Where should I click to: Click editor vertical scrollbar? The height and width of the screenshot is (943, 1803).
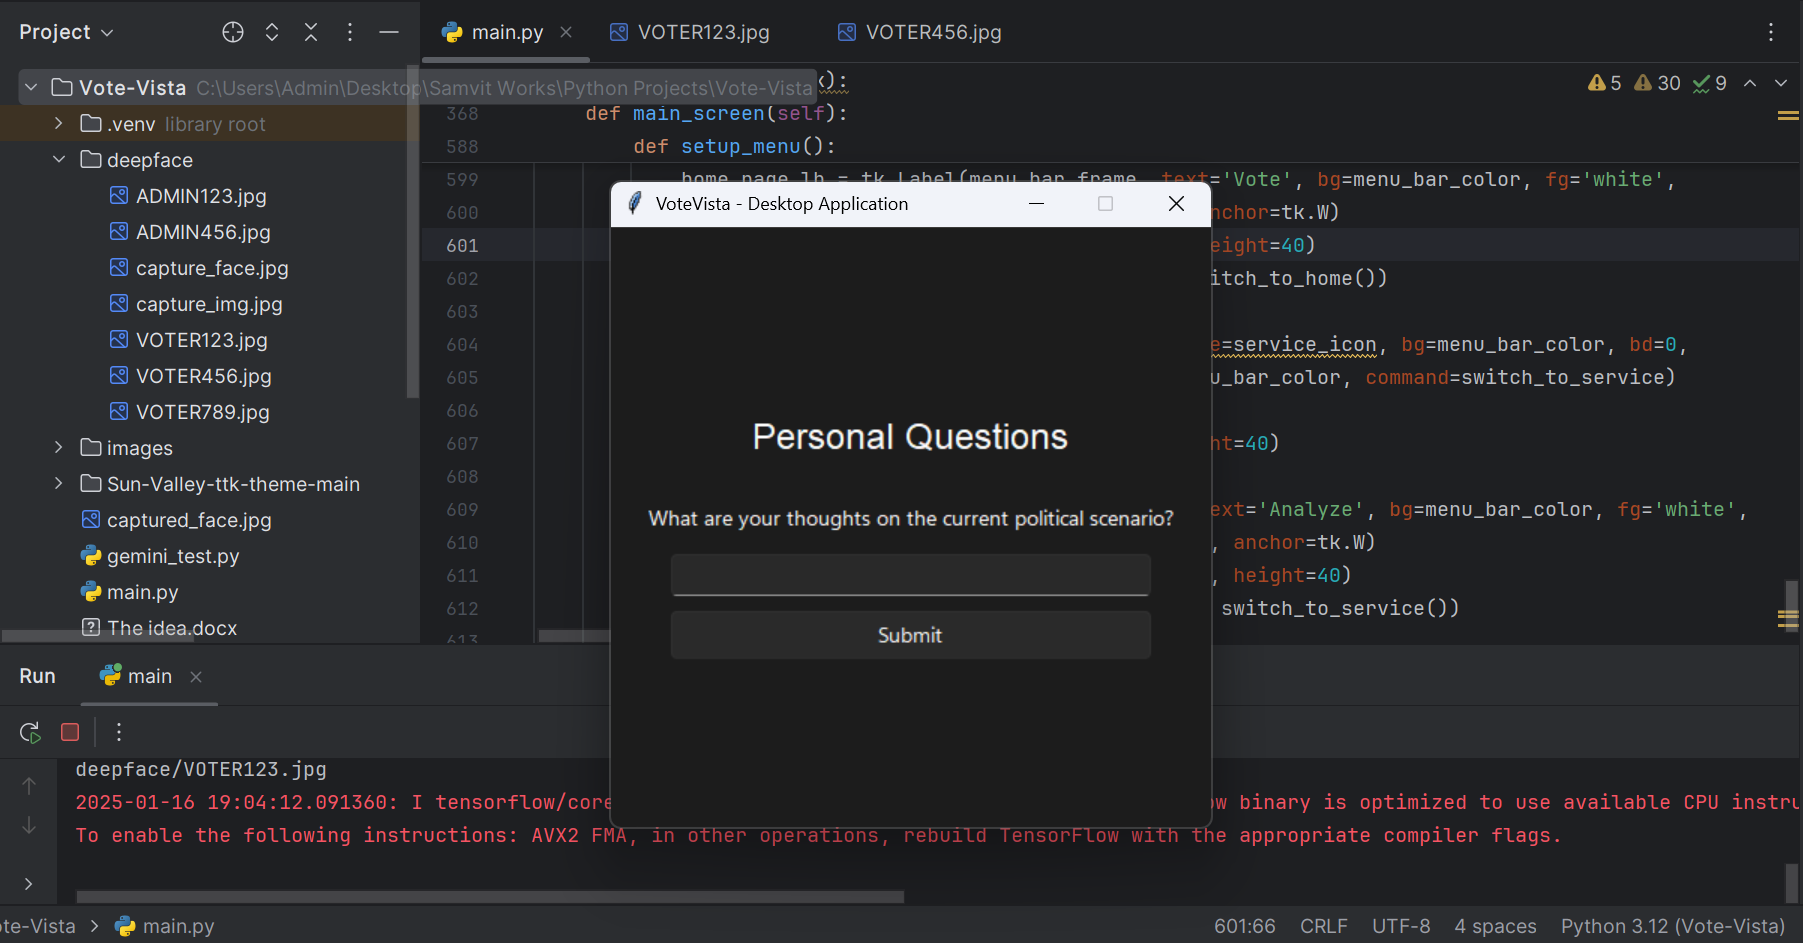1792,606
